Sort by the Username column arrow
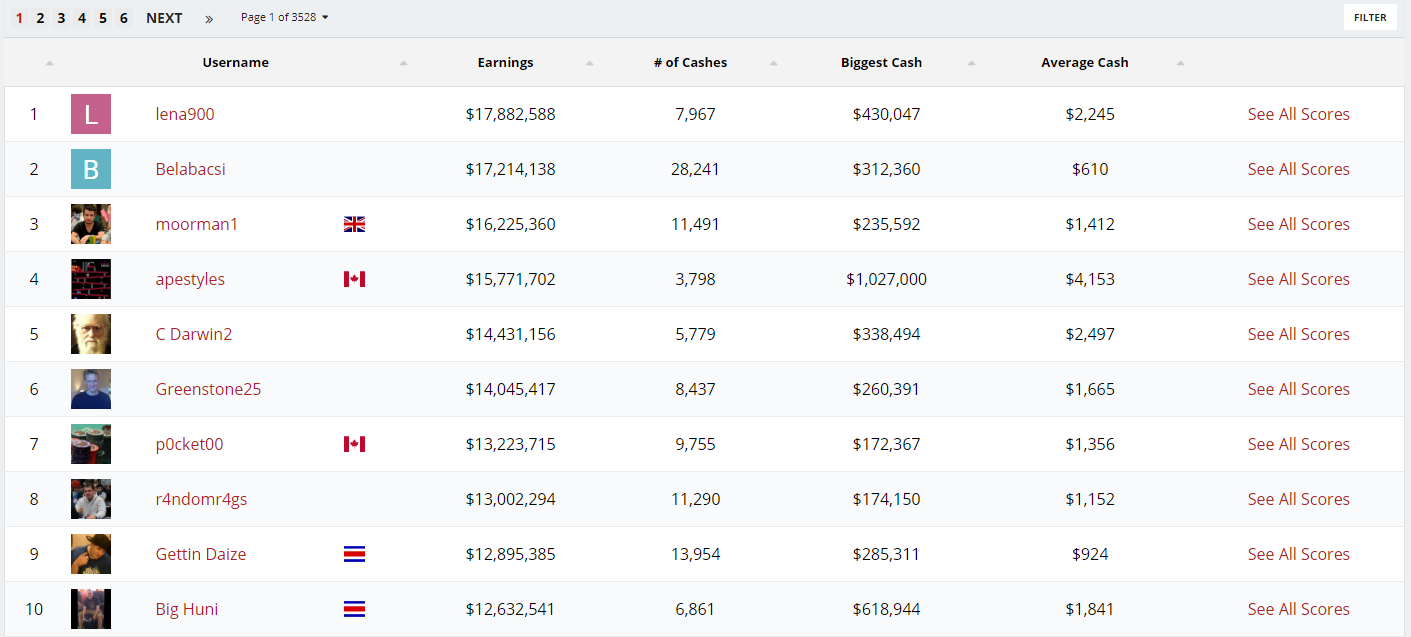The image size is (1411, 637). pos(403,62)
